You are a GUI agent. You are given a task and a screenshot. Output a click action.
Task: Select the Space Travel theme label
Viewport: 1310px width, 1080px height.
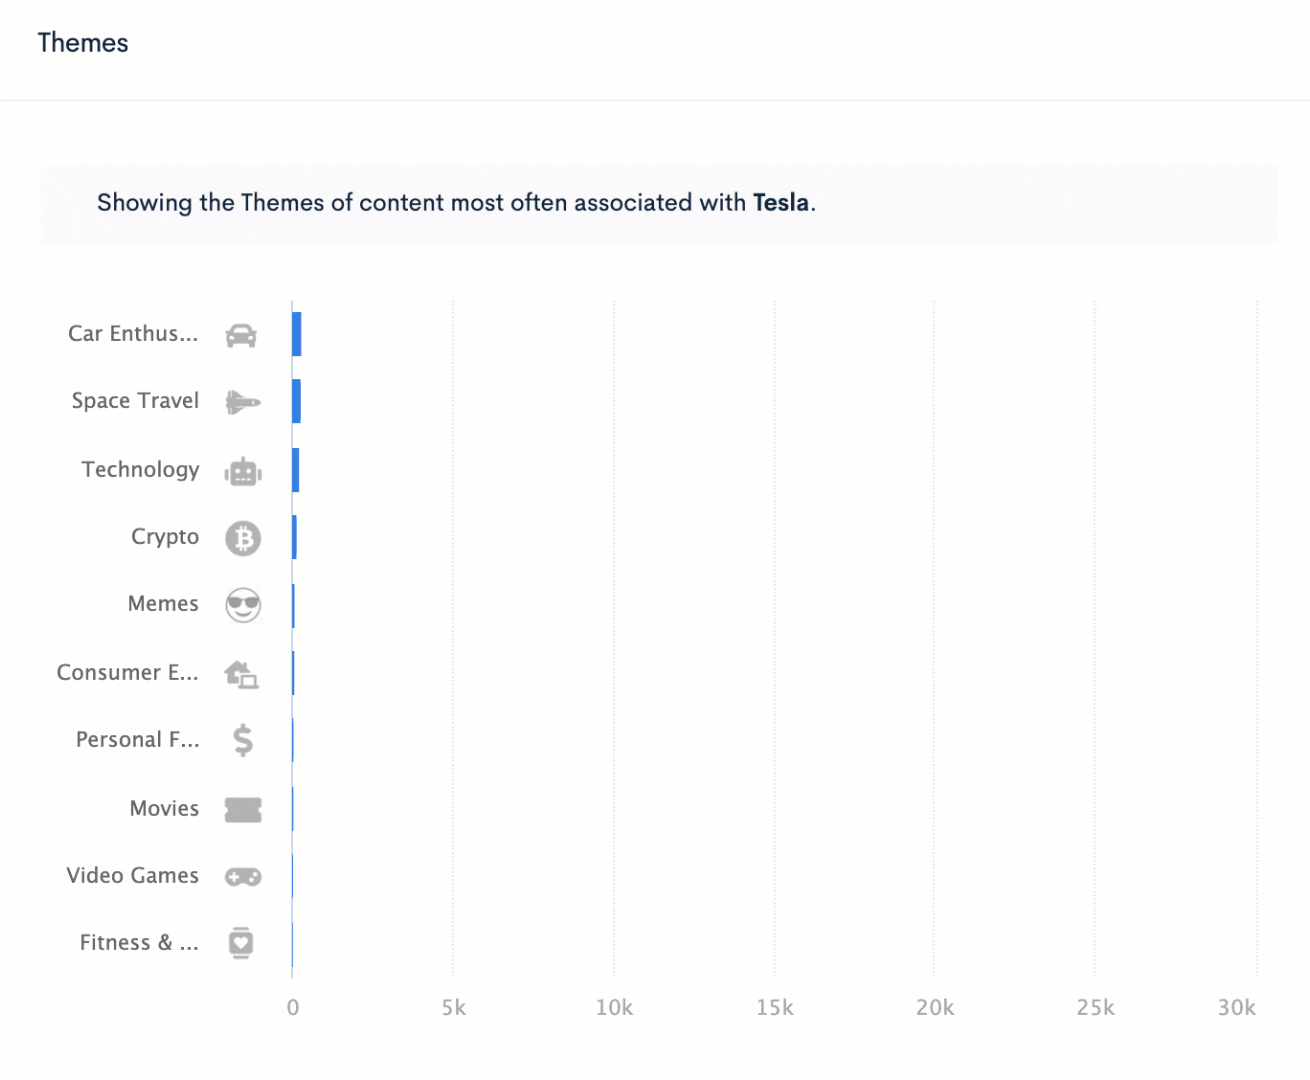tap(135, 401)
